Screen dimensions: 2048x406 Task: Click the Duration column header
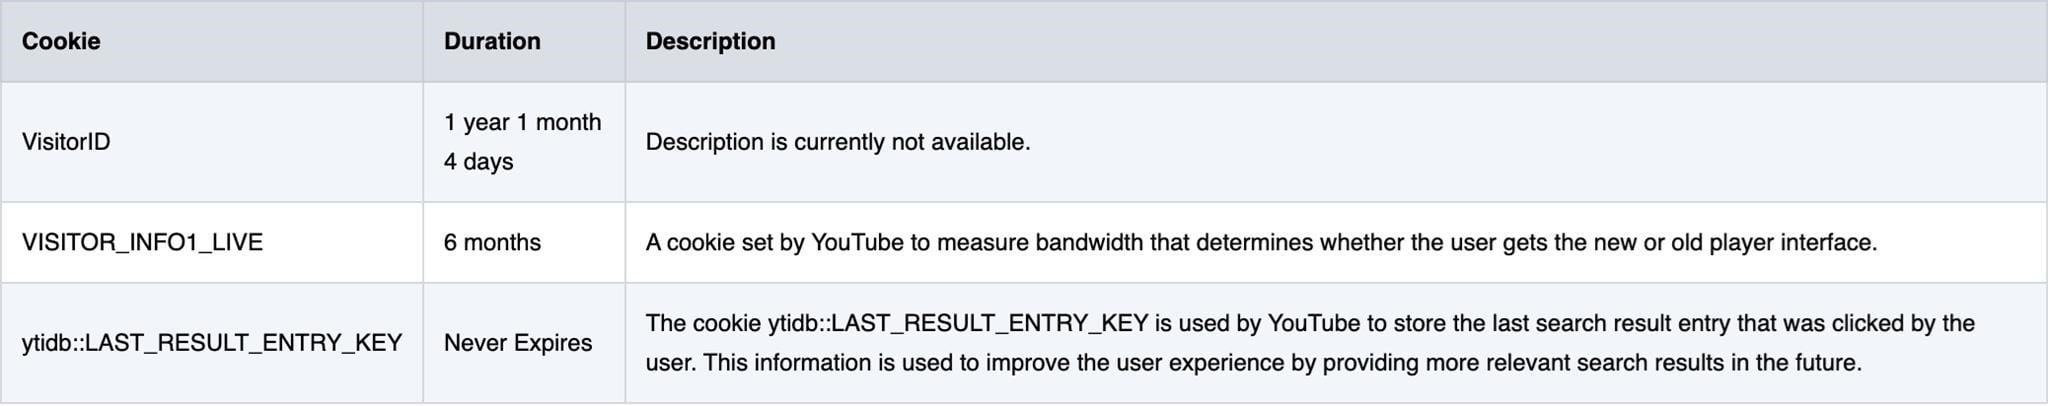[492, 41]
